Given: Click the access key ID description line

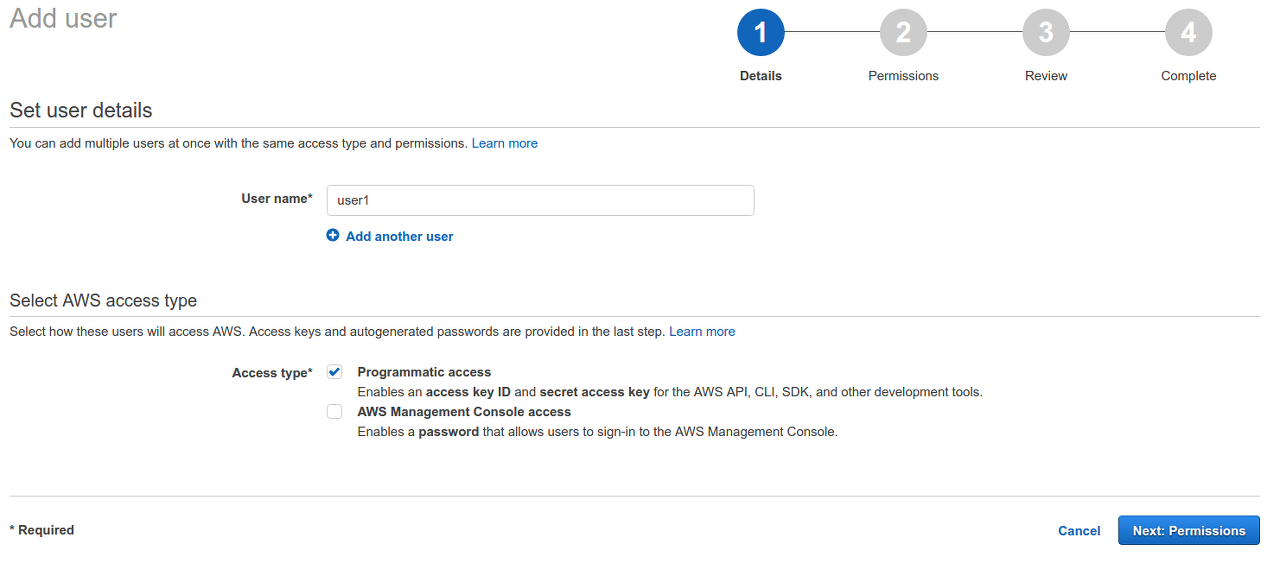Looking at the screenshot, I should 670,392.
